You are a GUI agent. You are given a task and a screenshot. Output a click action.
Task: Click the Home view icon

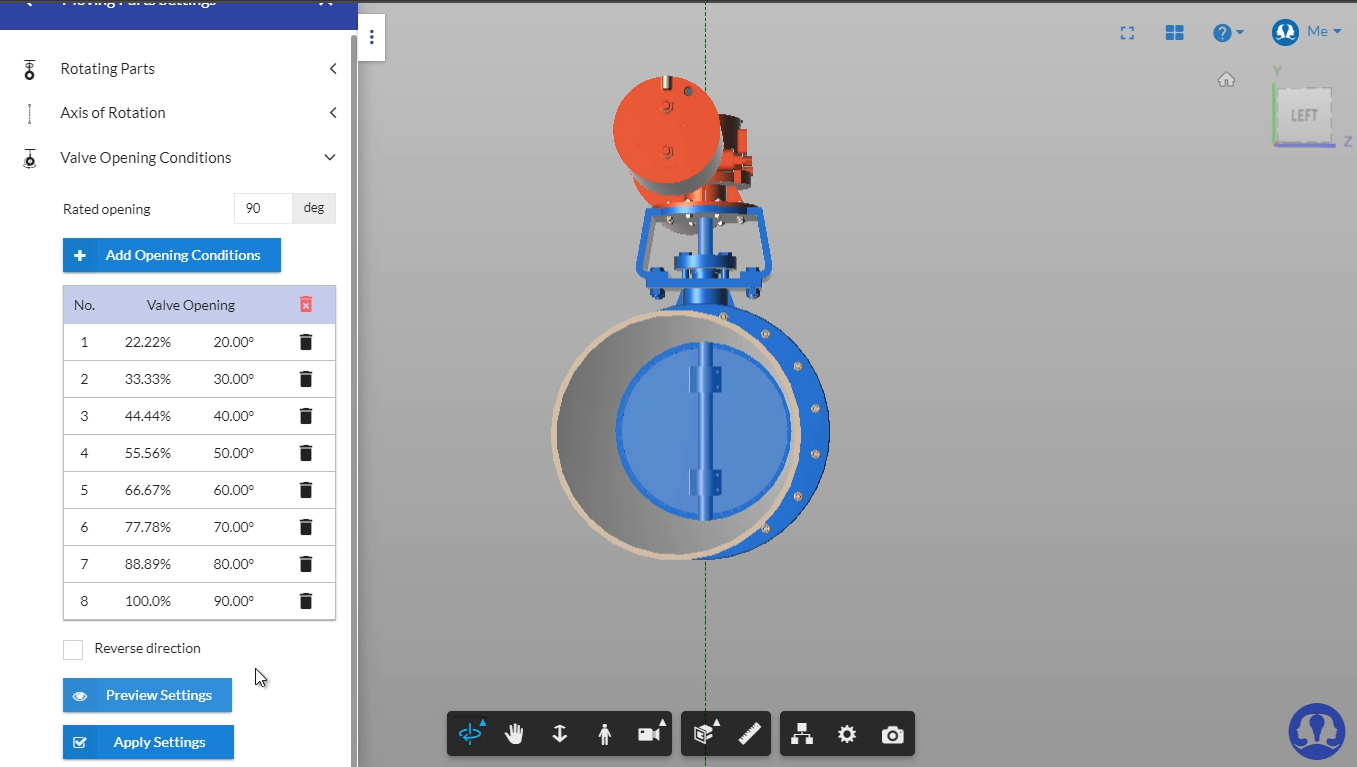1226,80
